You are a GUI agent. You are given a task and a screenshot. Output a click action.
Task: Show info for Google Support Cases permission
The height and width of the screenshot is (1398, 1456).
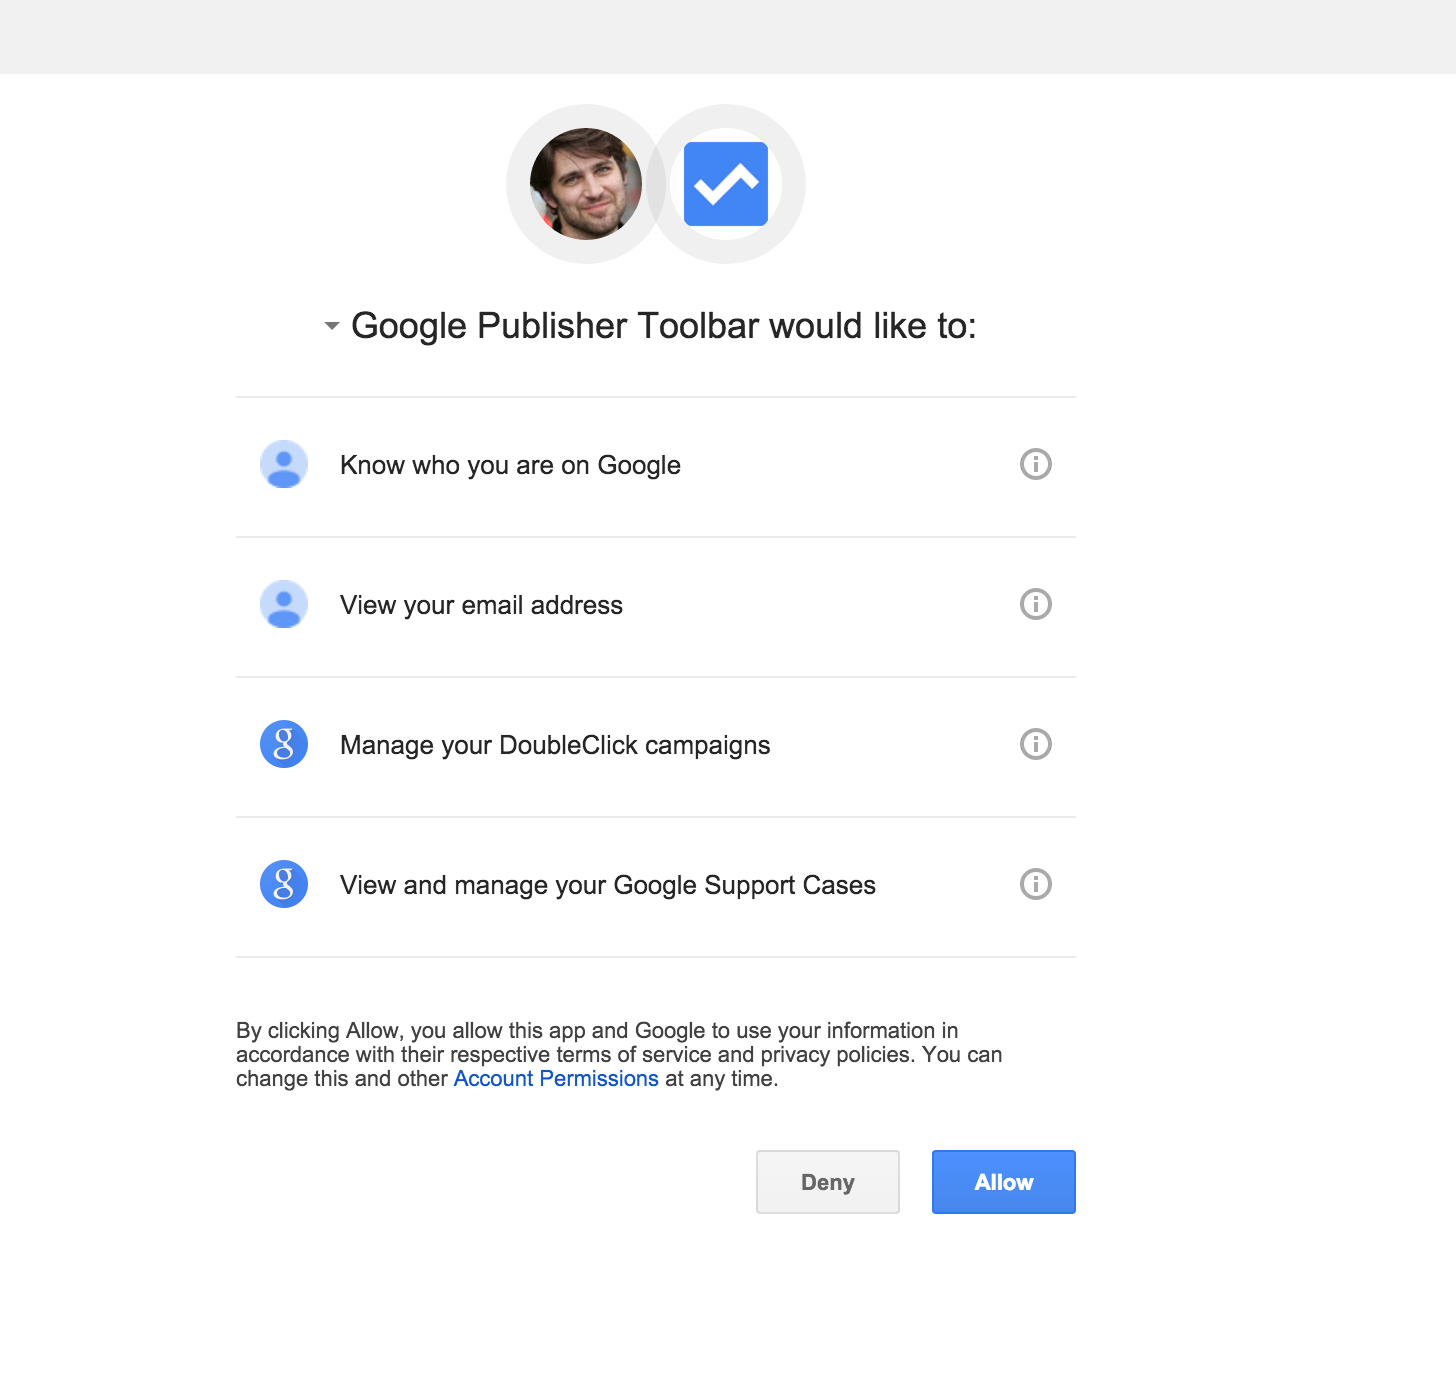(x=1035, y=884)
